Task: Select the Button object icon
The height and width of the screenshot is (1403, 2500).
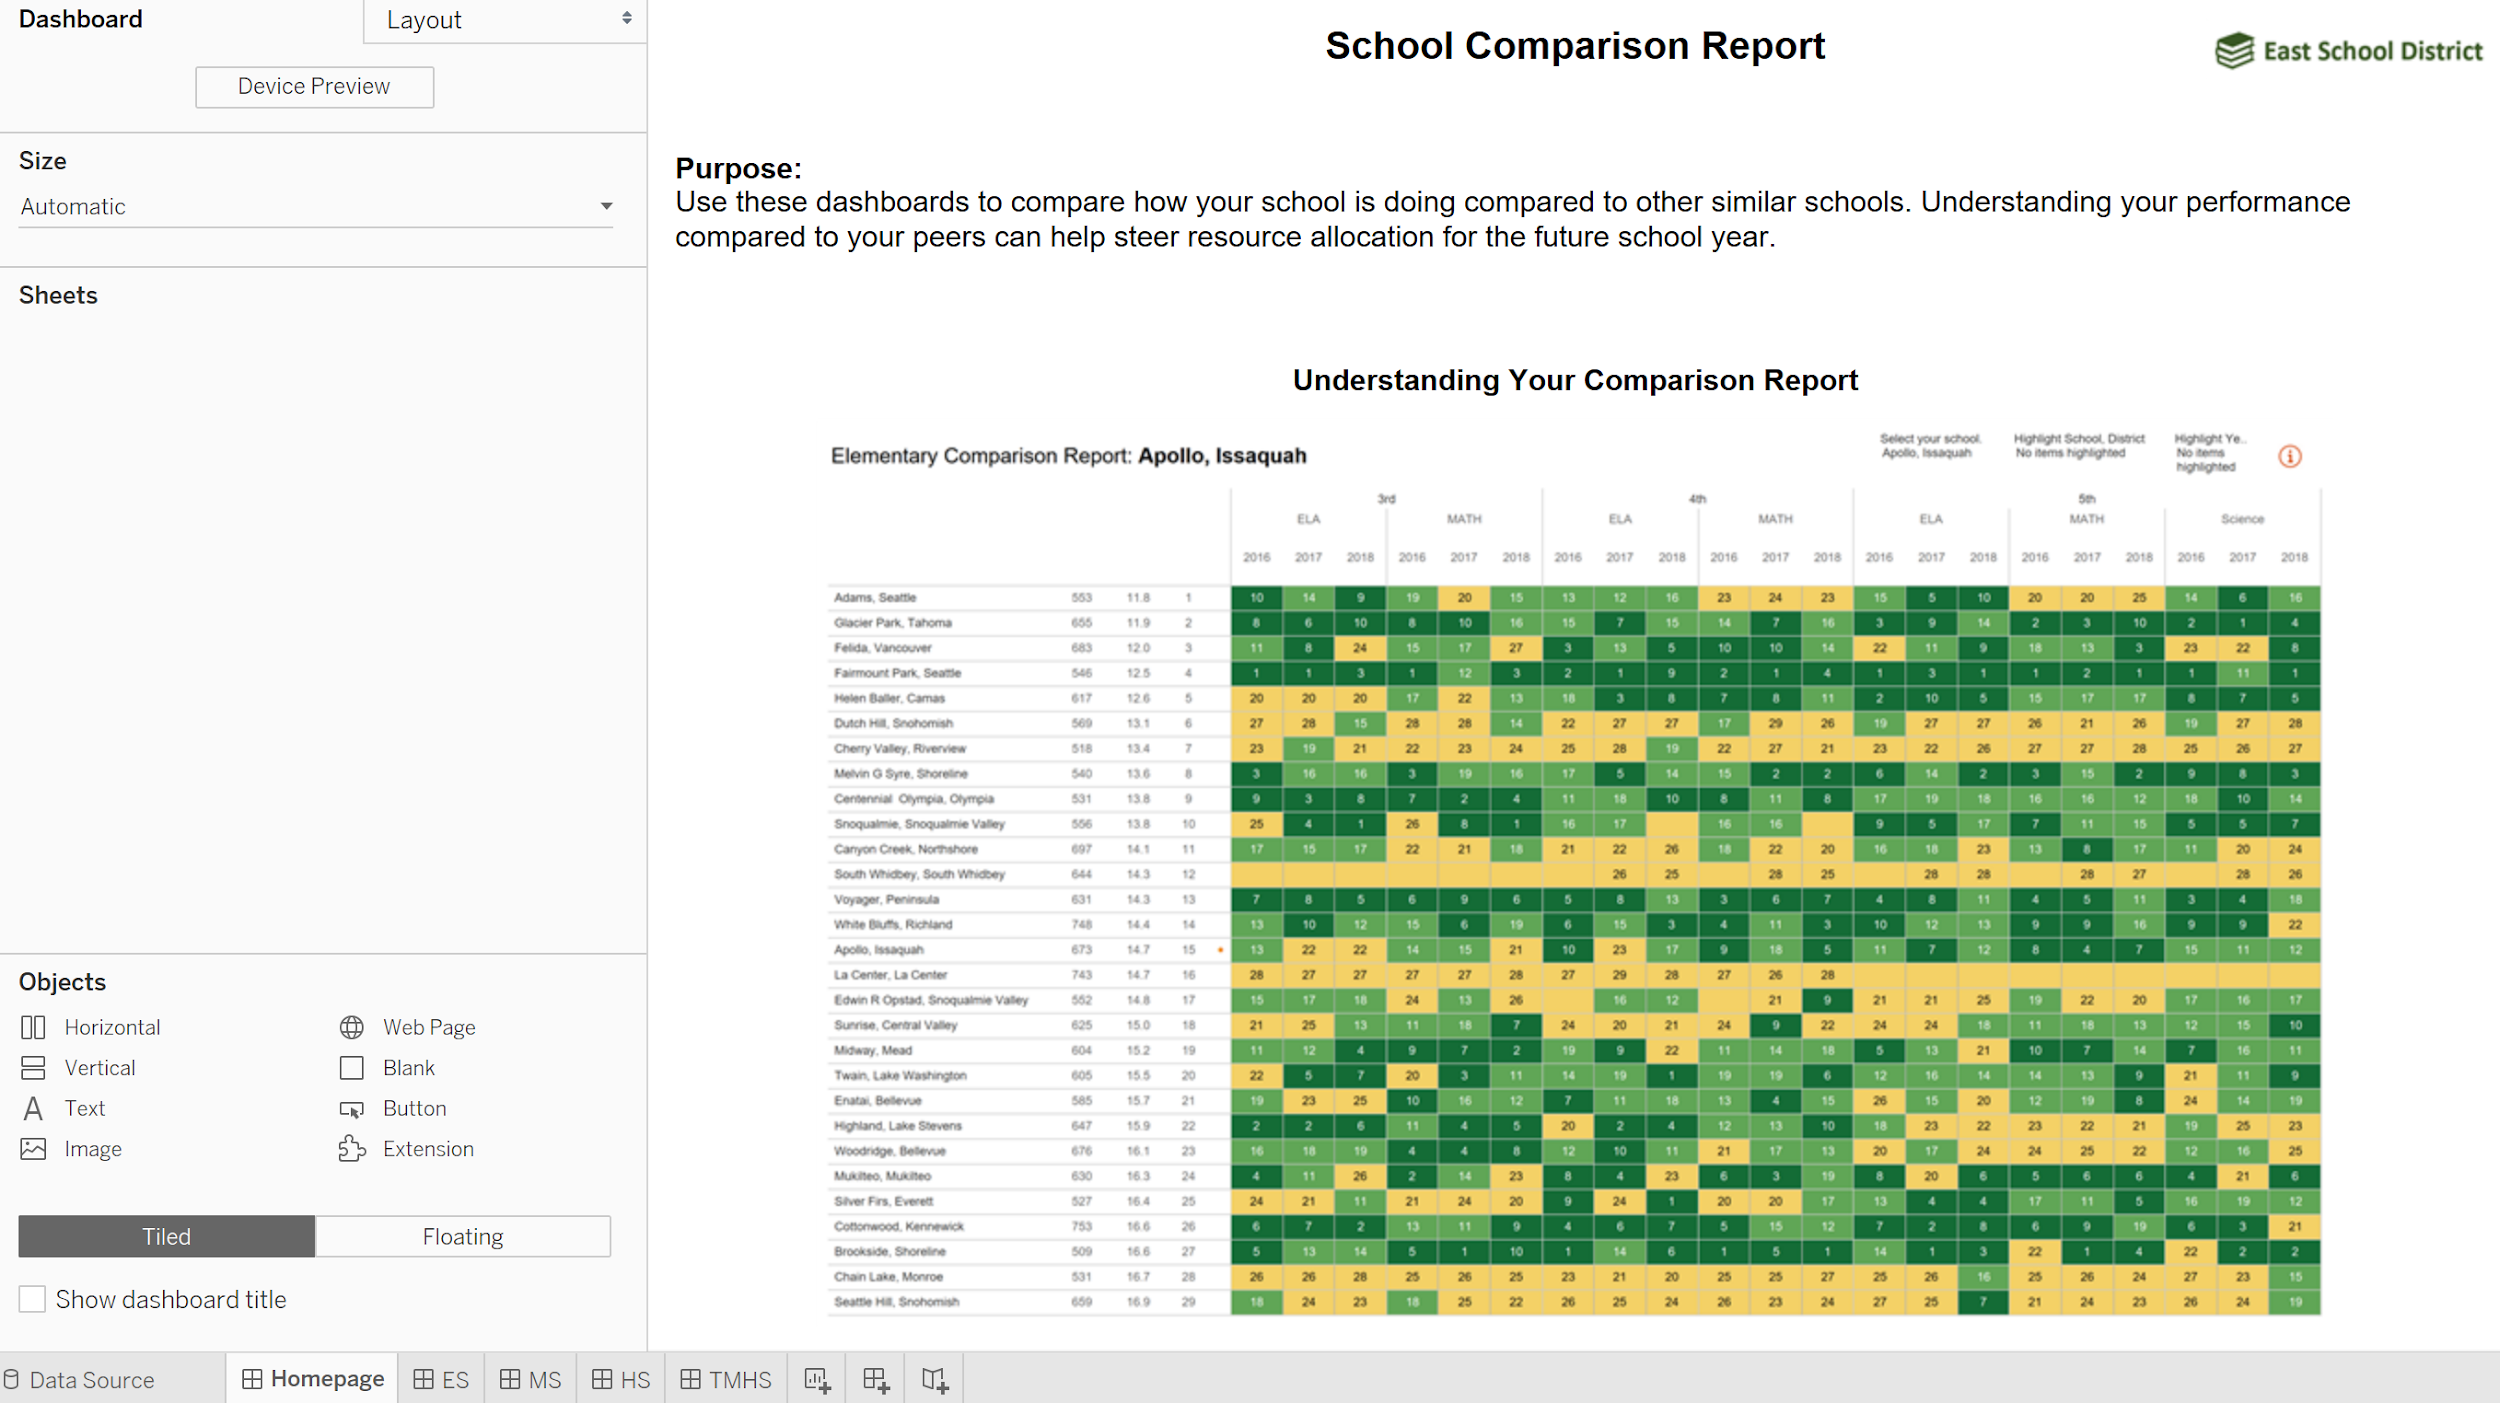Action: pyautogui.click(x=351, y=1109)
